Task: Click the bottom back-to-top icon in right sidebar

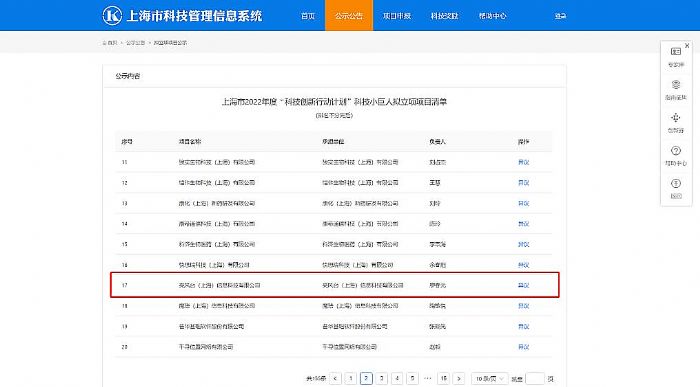Action: 675,183
